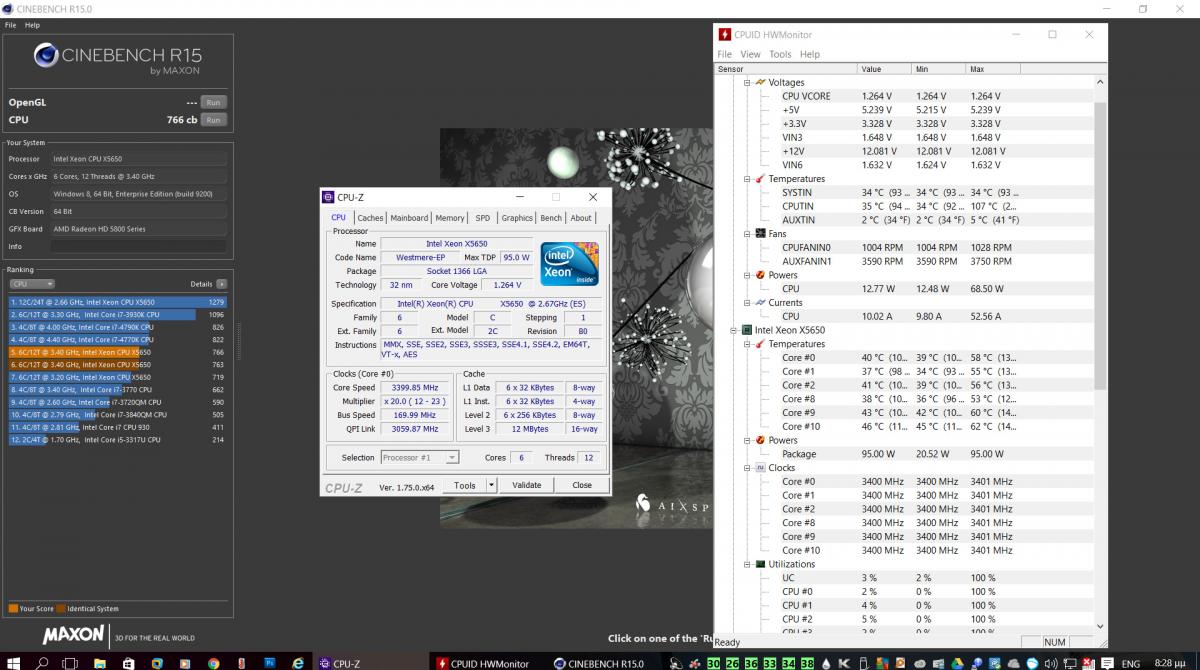Click the Validate button in CPU-Z

coord(526,485)
